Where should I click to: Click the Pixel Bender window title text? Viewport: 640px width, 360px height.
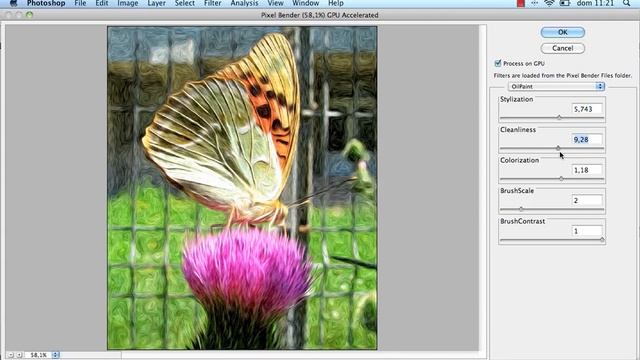click(320, 15)
